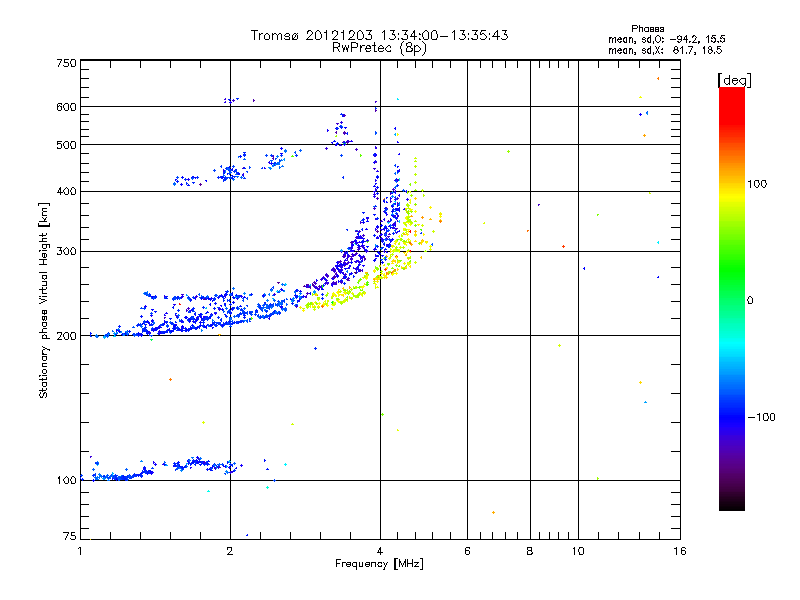
Task: Click the x-axis tick label '2'
Action: [x=230, y=551]
